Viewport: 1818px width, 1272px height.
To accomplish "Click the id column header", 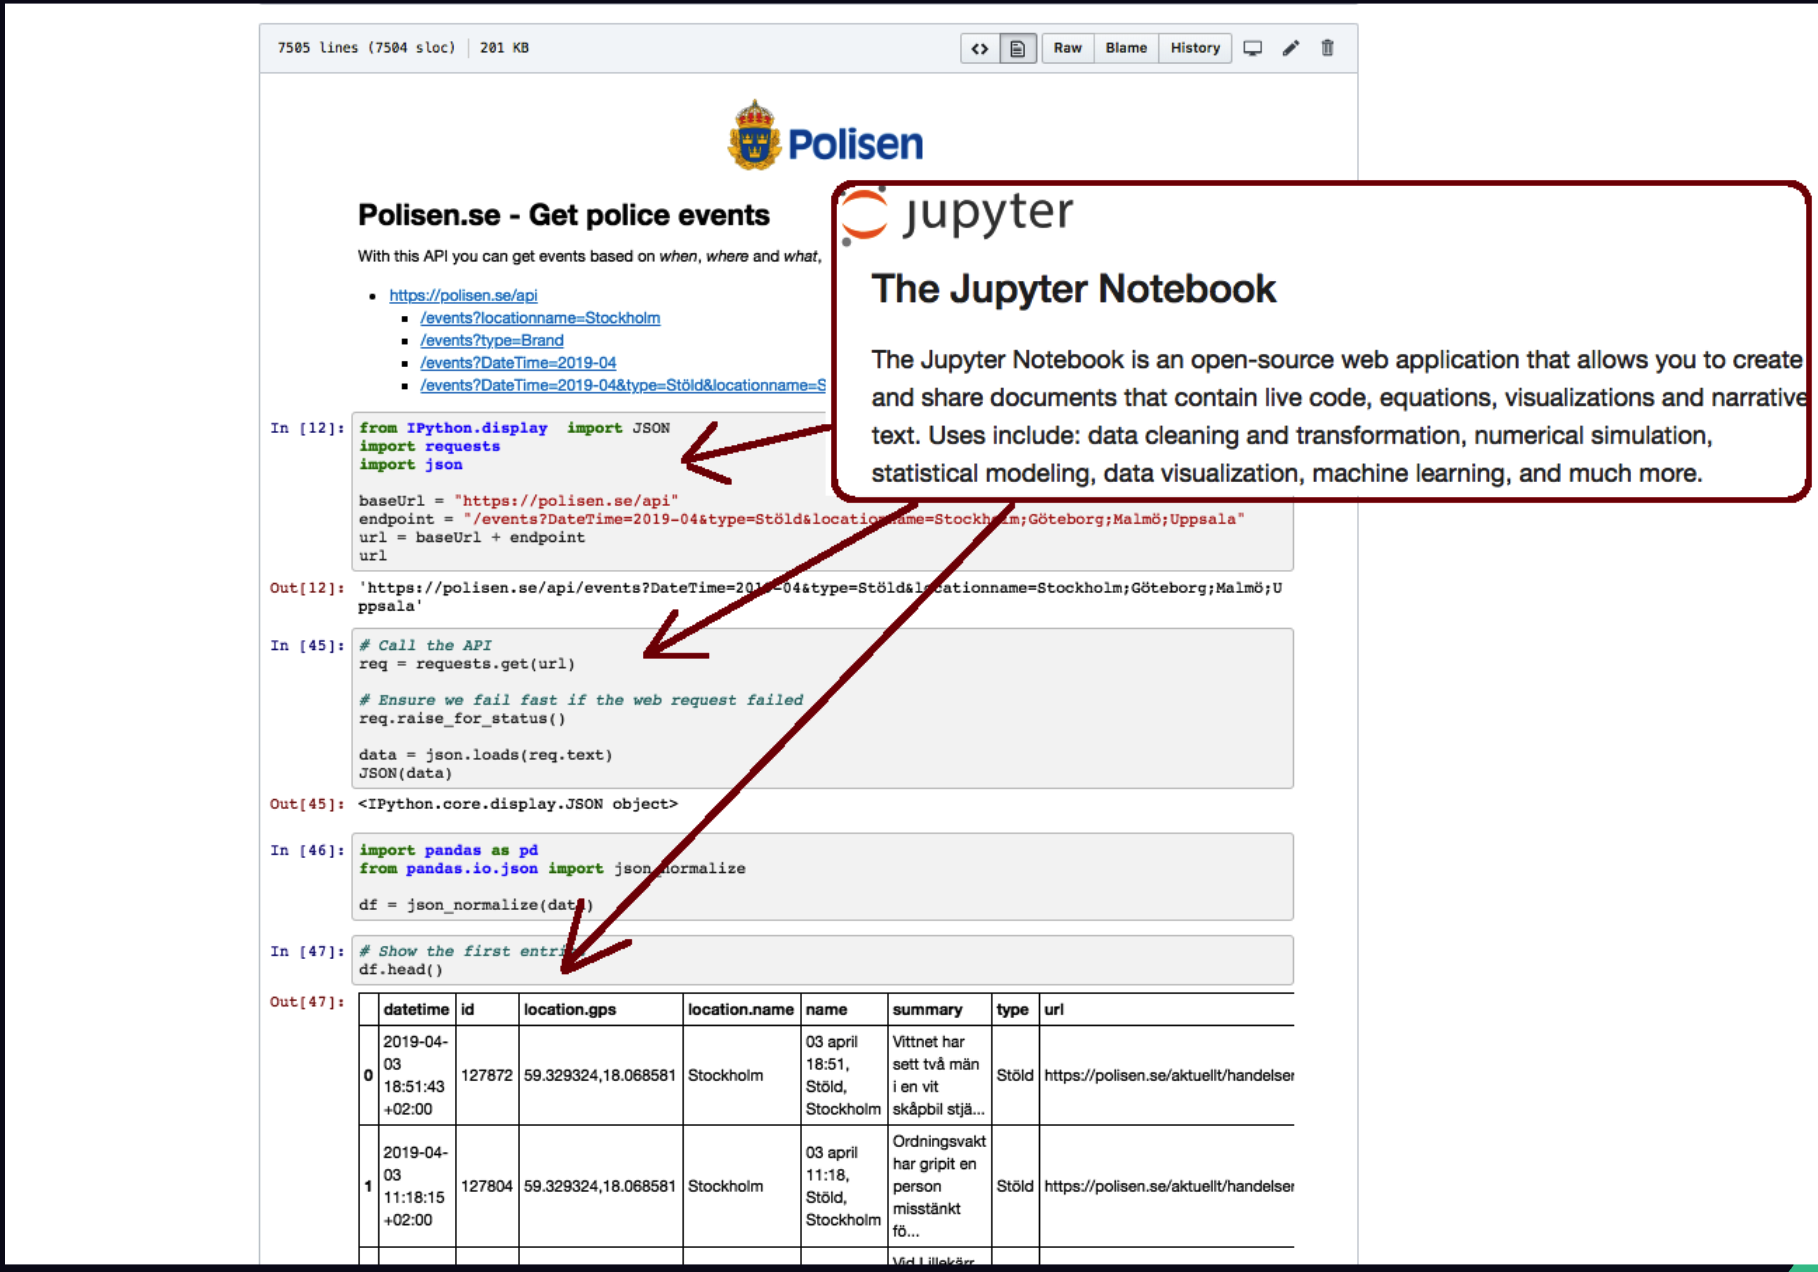I will coord(487,1010).
